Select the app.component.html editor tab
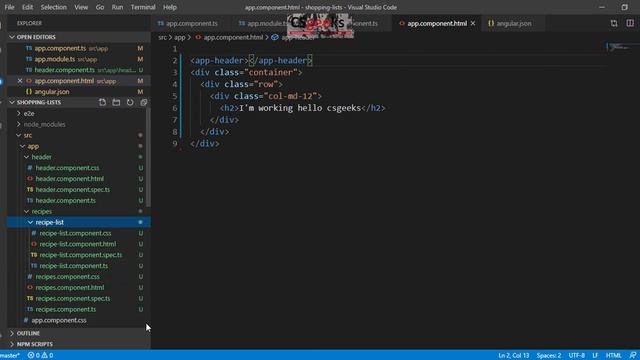Viewport: 640px width, 360px height. [x=437, y=23]
